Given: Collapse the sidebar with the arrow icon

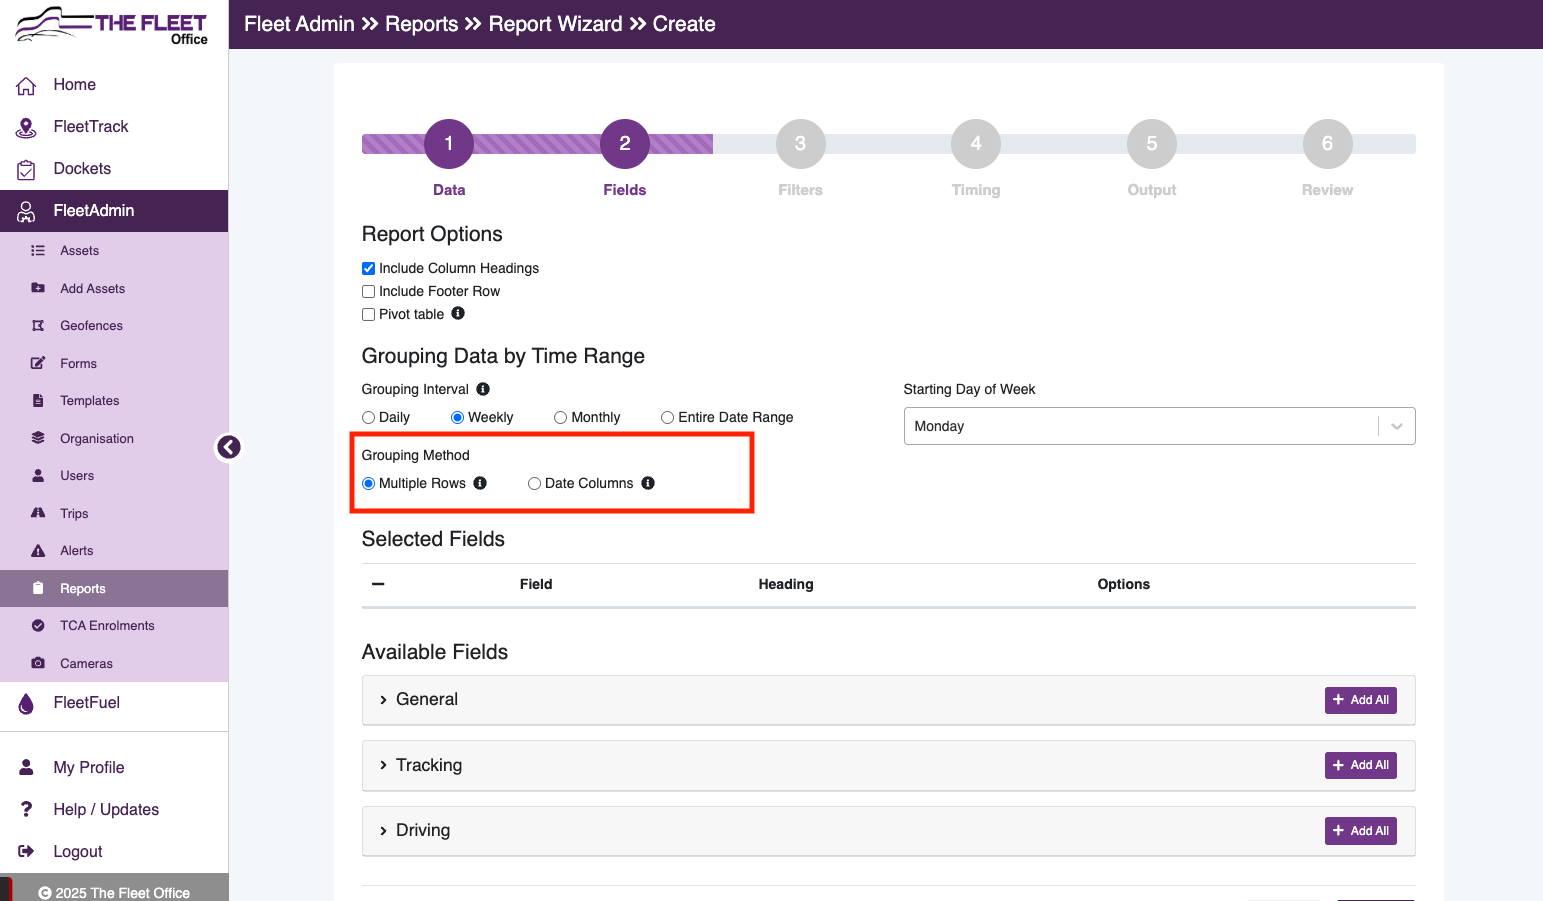Looking at the screenshot, I should [x=229, y=447].
